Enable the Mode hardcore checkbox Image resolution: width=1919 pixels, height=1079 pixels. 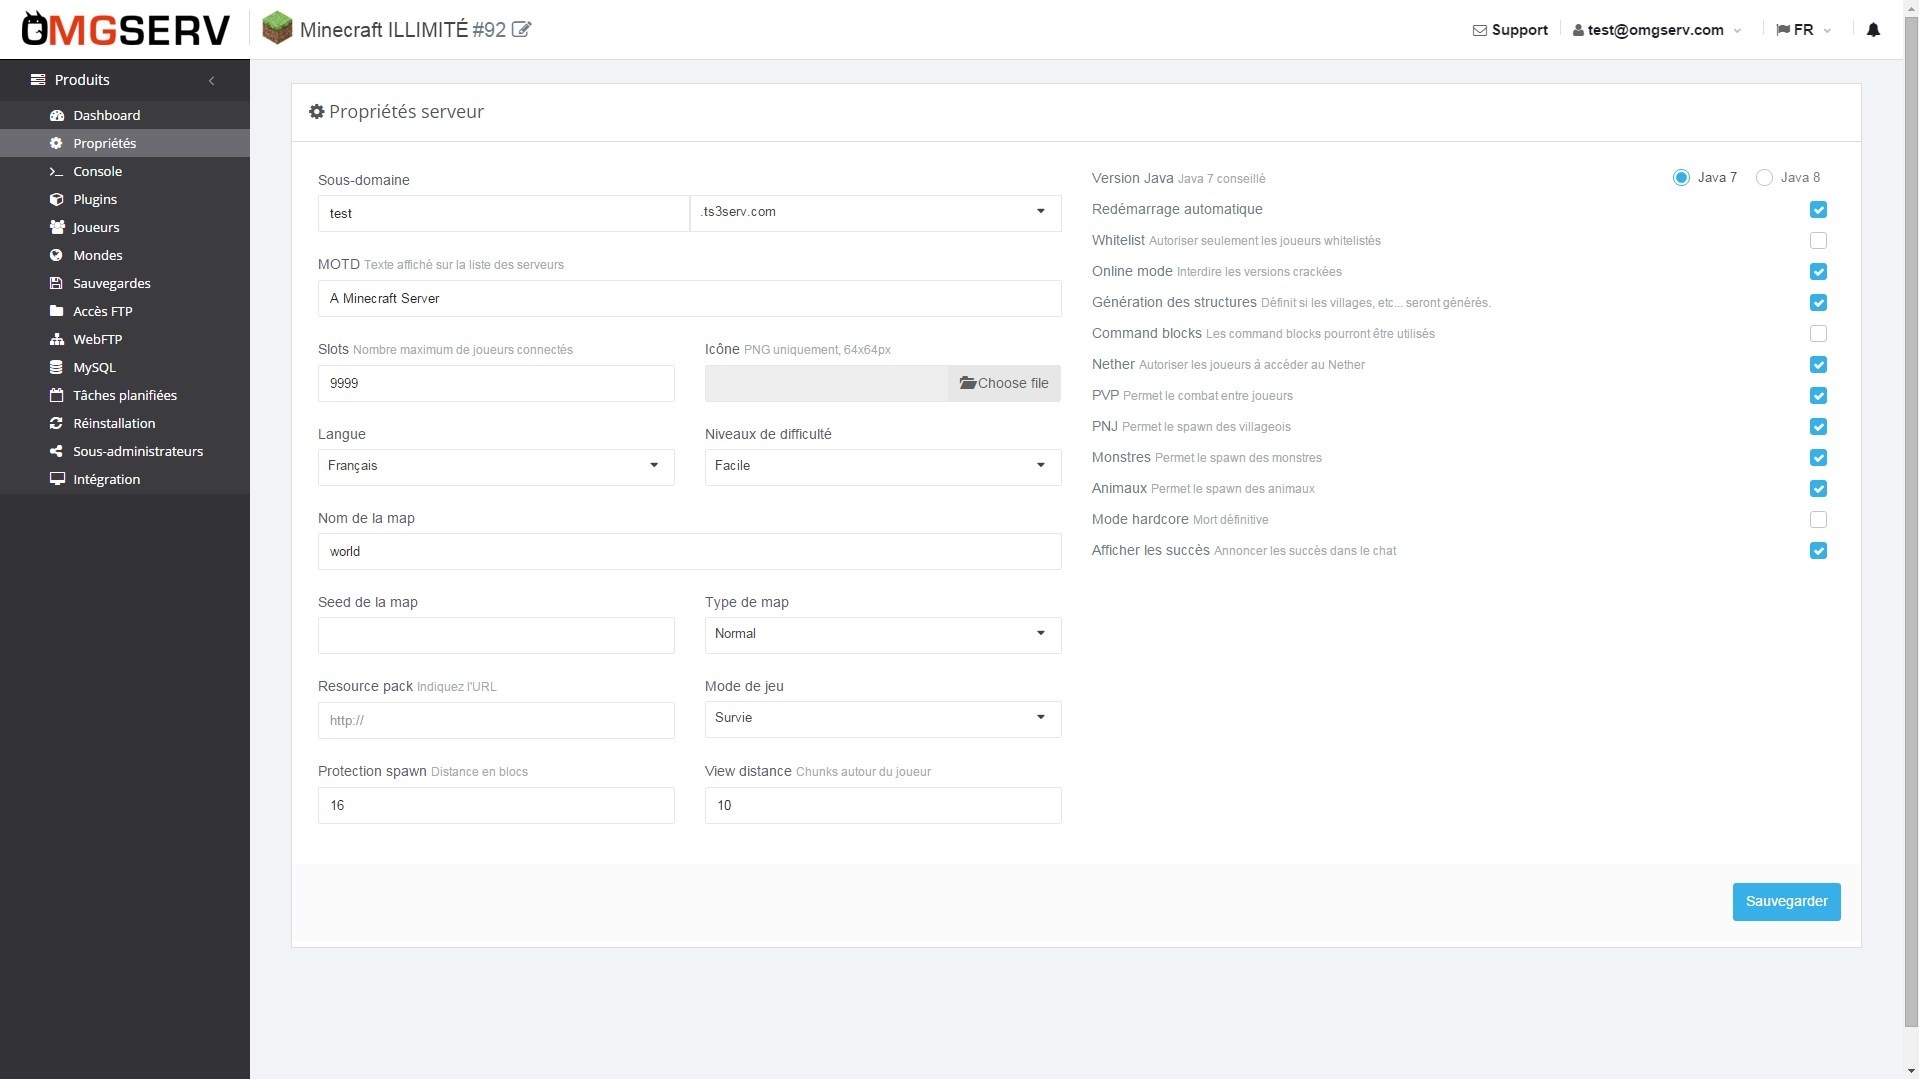pos(1818,520)
